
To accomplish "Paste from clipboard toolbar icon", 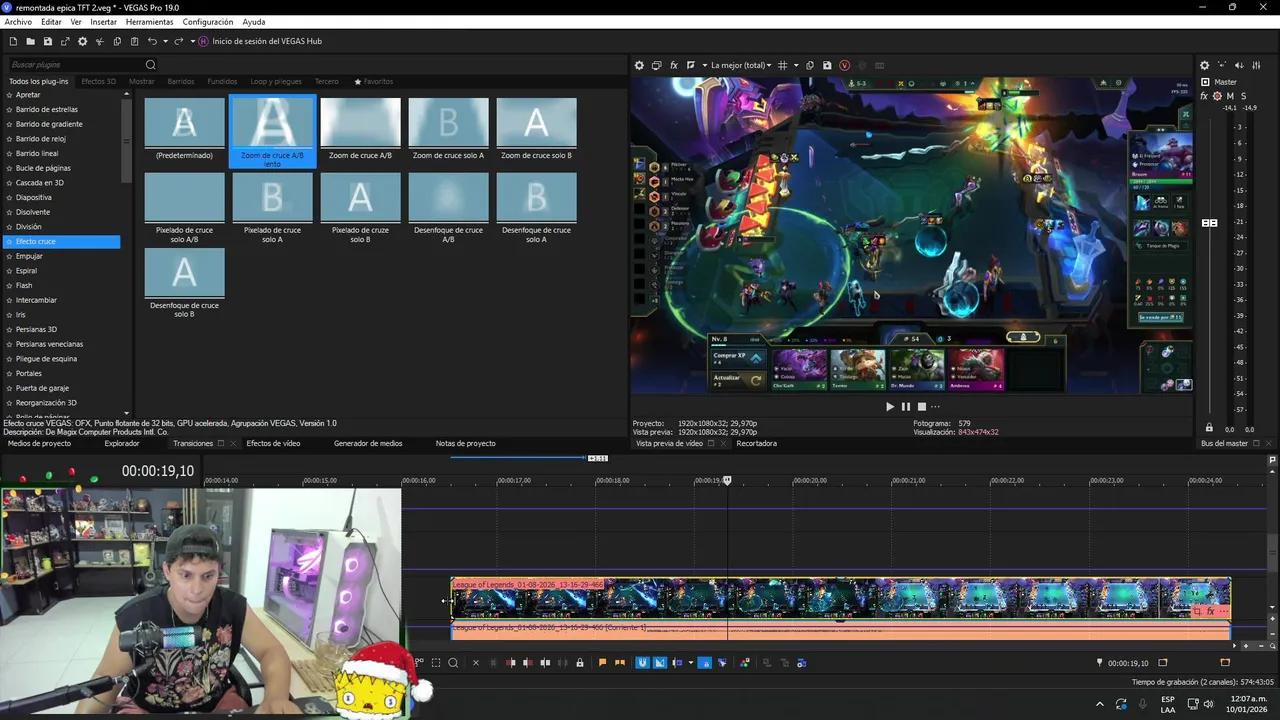I will [134, 41].
